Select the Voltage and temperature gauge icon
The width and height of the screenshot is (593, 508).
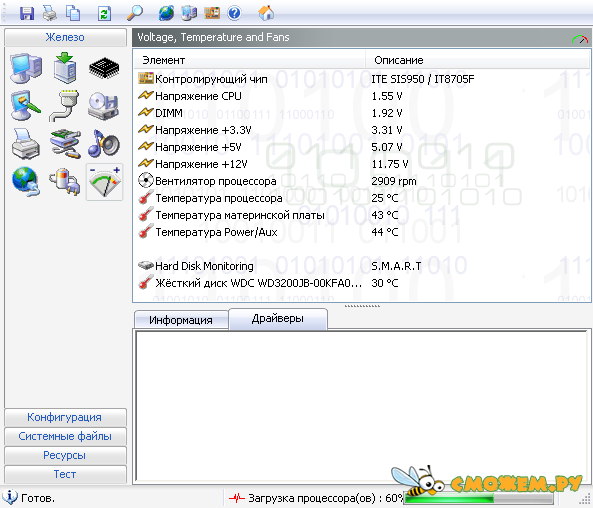[104, 182]
